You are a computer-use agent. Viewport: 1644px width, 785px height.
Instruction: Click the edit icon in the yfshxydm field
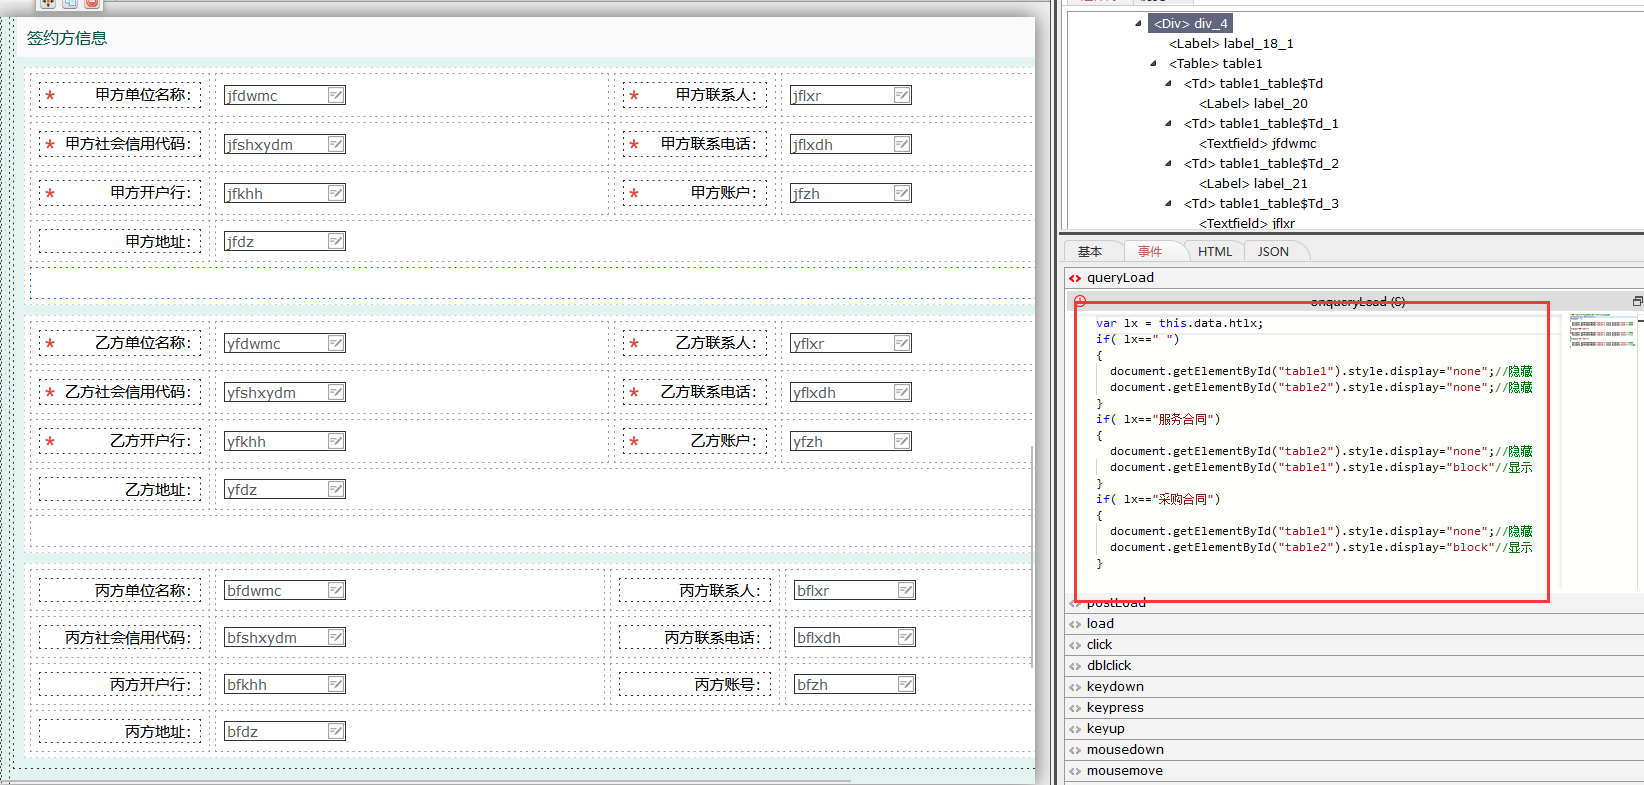pyautogui.click(x=336, y=392)
